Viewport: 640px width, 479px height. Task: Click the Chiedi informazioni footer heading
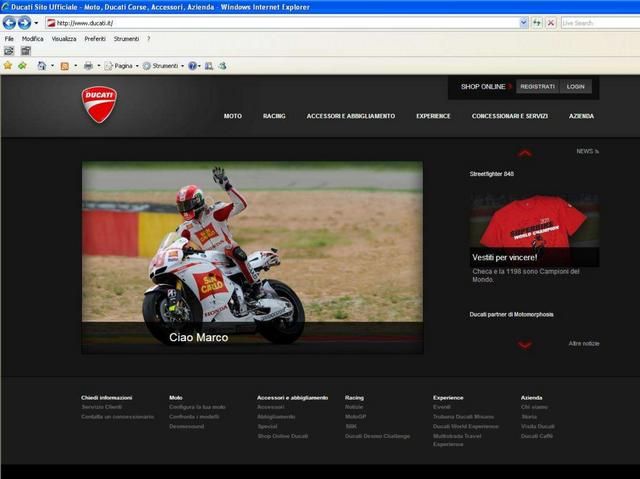click(107, 397)
